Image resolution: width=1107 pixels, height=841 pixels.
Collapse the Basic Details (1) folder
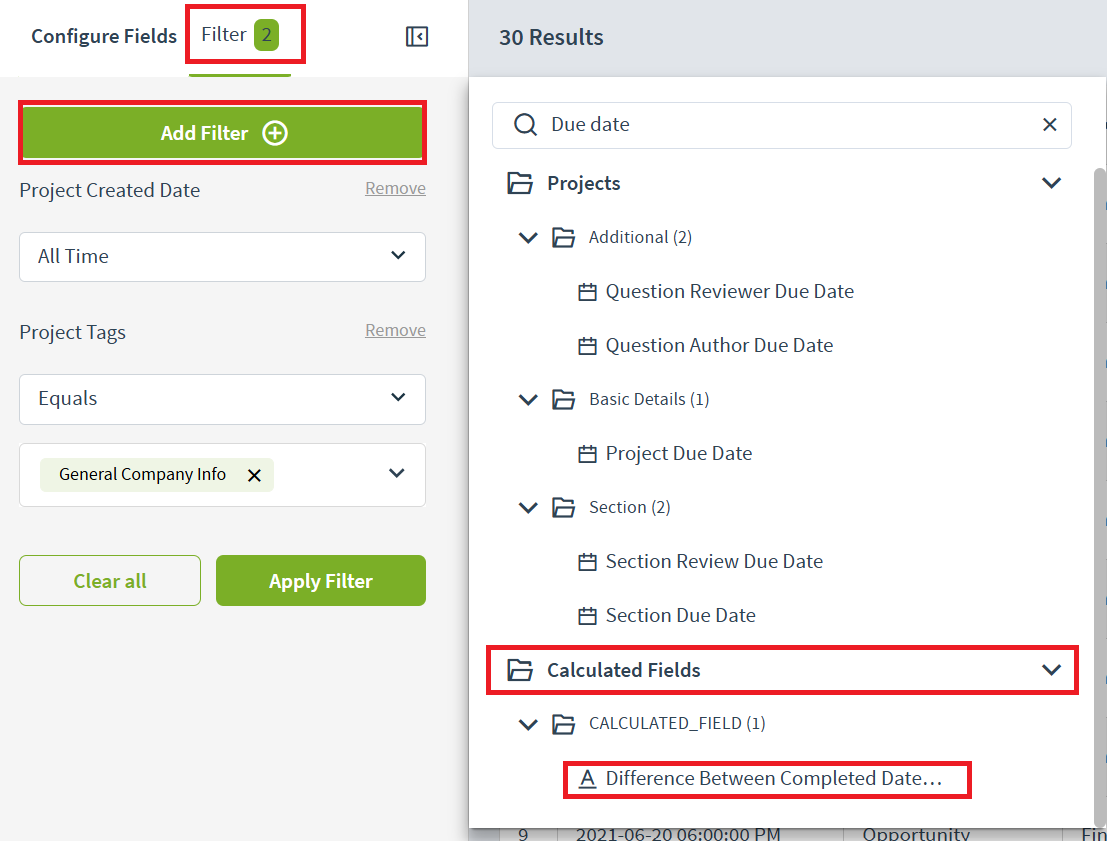click(x=528, y=400)
